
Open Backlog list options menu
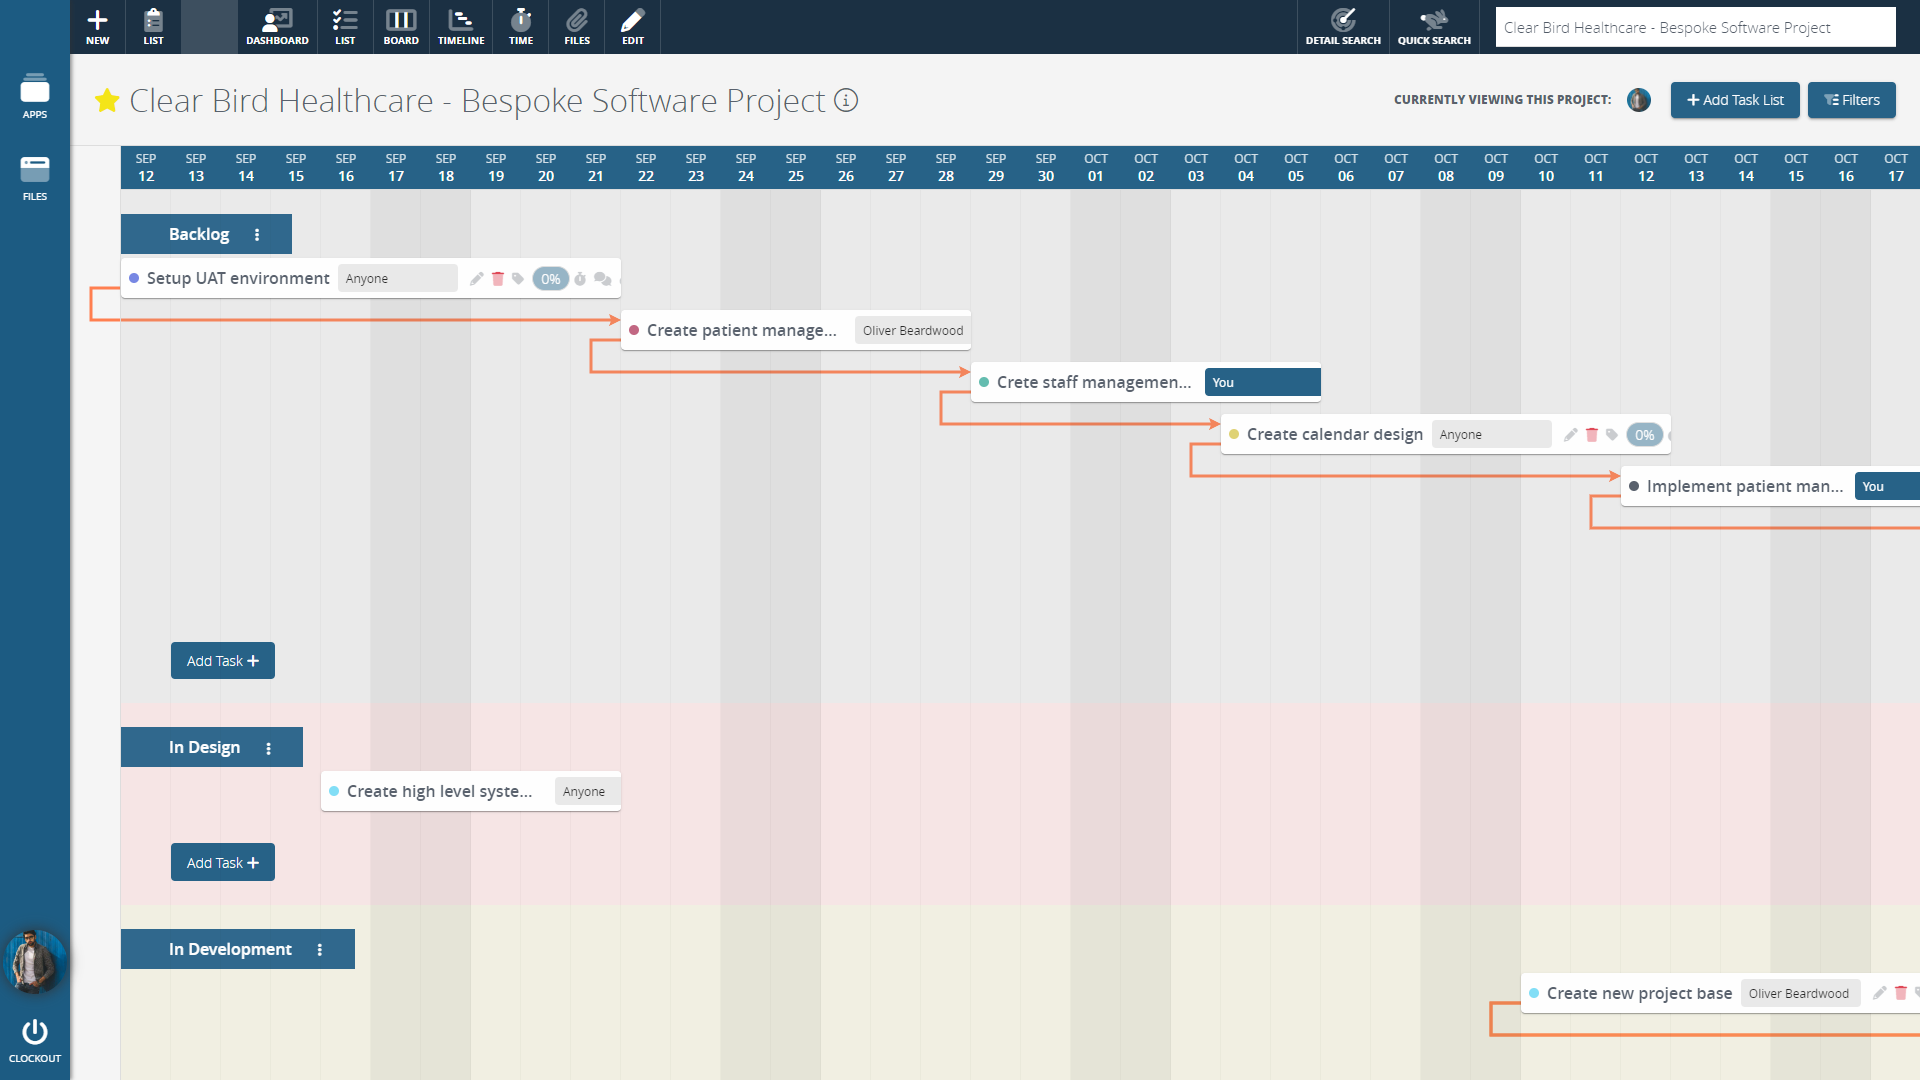[x=257, y=235]
